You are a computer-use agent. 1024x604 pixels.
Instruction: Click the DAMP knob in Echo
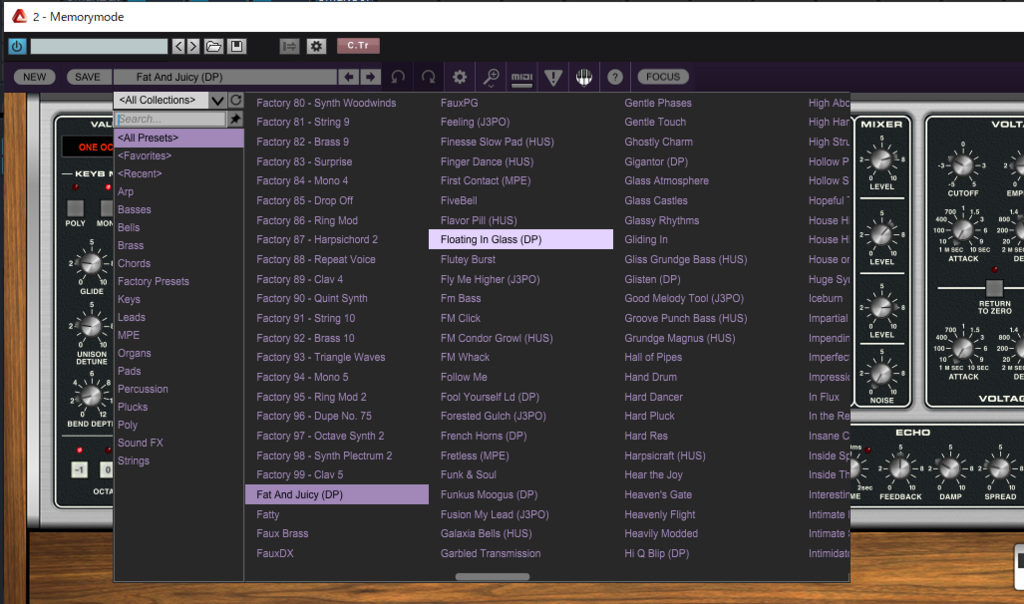tap(950, 468)
